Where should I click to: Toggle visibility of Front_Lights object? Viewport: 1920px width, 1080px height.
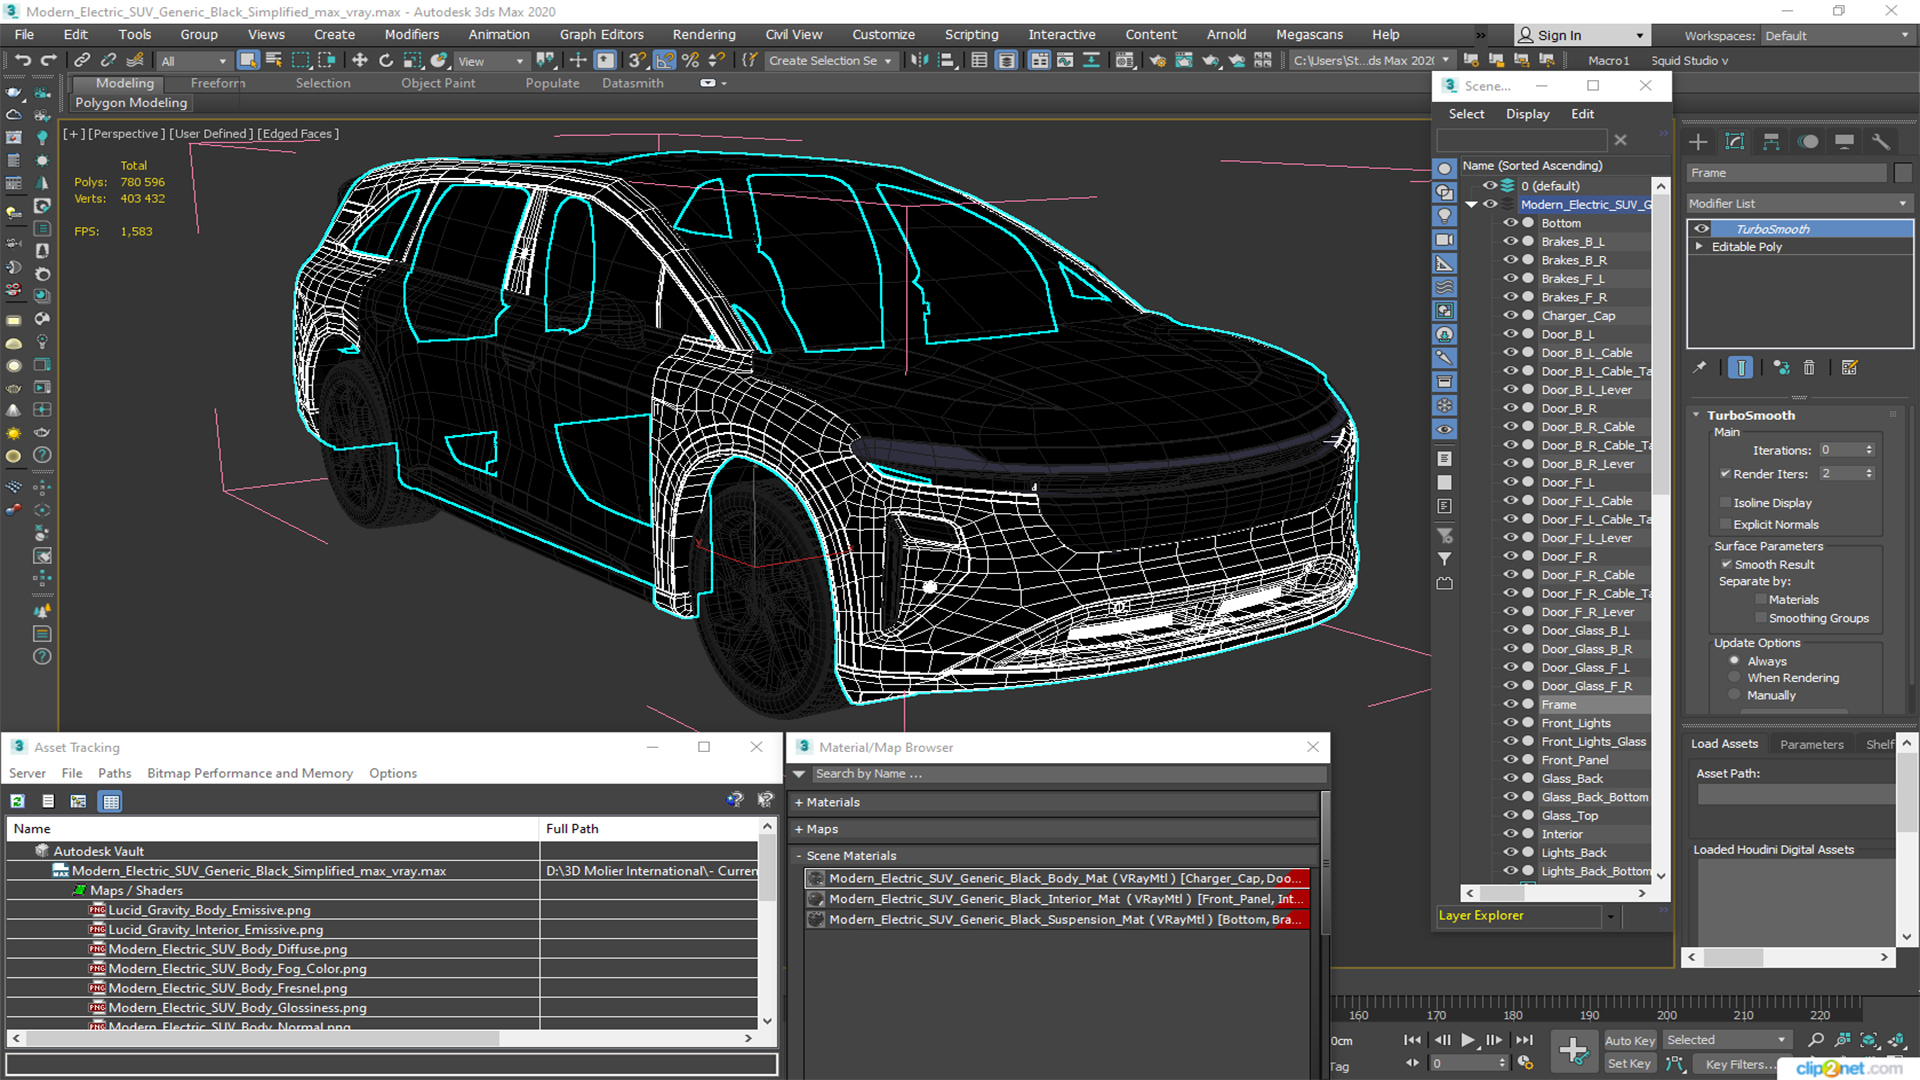(x=1510, y=723)
